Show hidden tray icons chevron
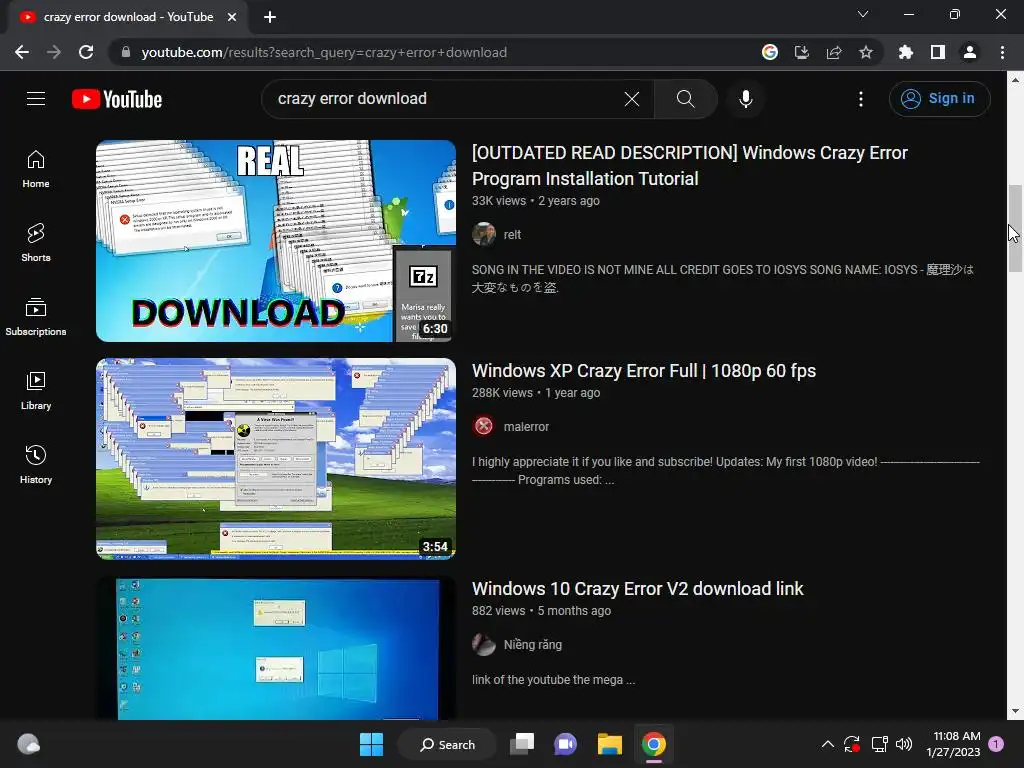 click(827, 744)
